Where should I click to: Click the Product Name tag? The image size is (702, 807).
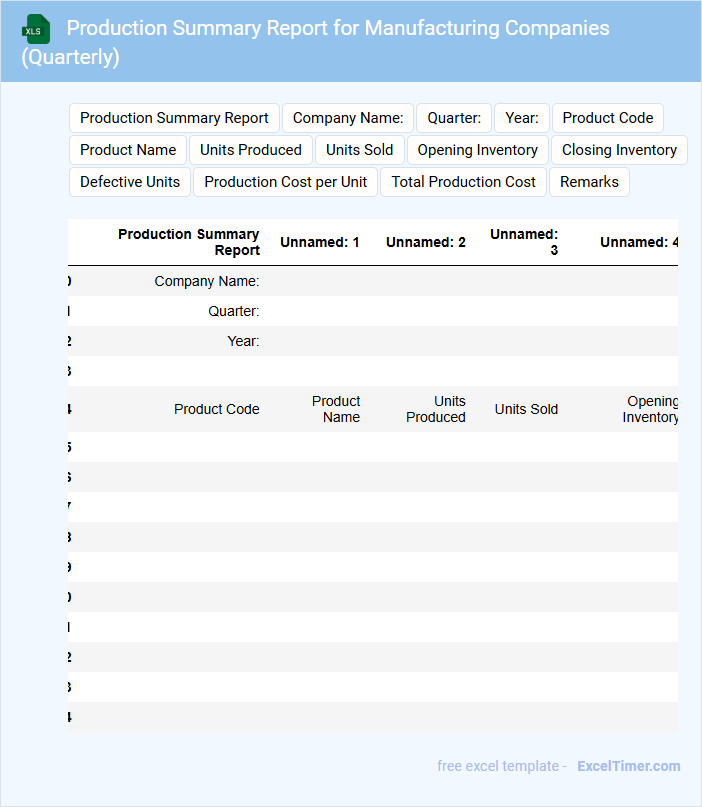128,150
